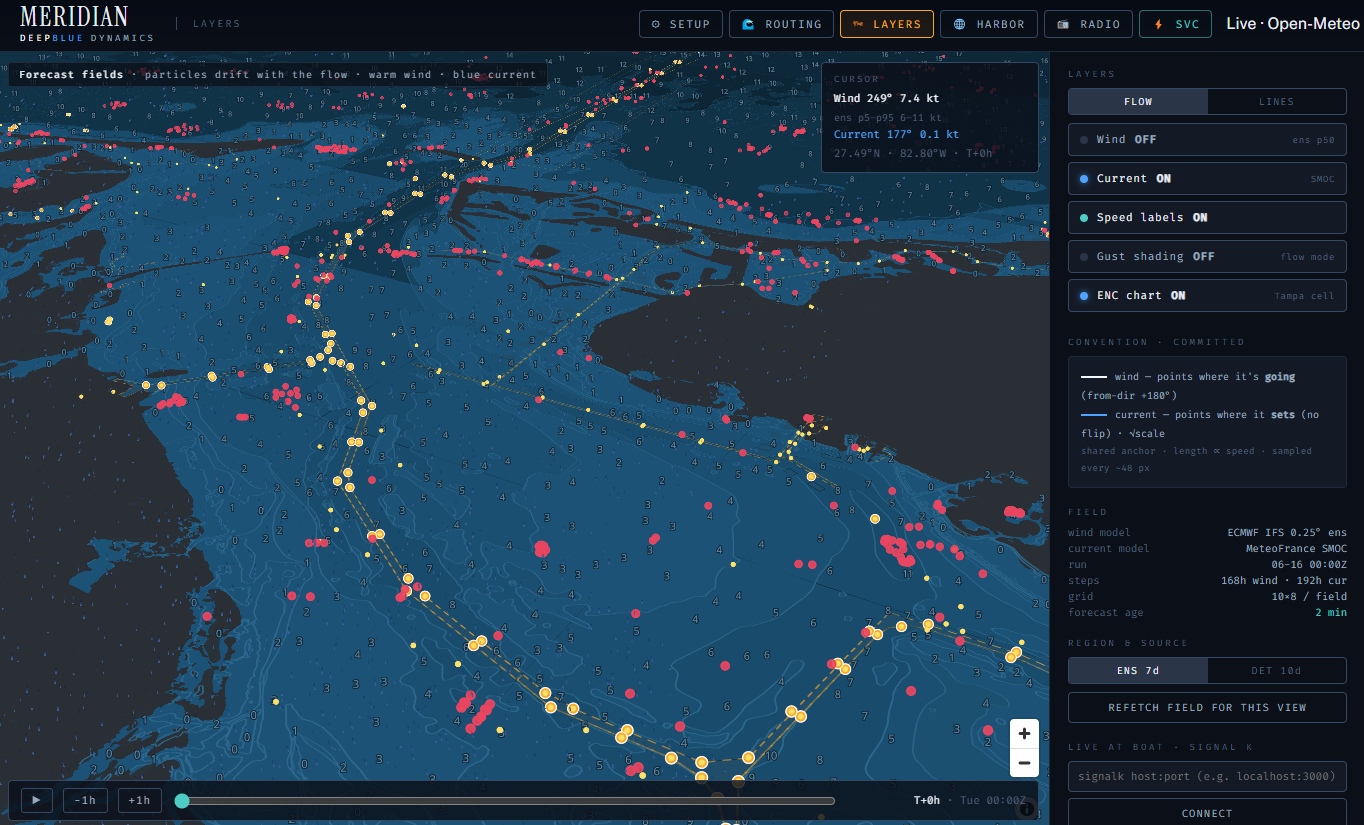Click the cursor readout 'Wind 249° 7.4 kt'
The width and height of the screenshot is (1364, 825).
pos(886,99)
